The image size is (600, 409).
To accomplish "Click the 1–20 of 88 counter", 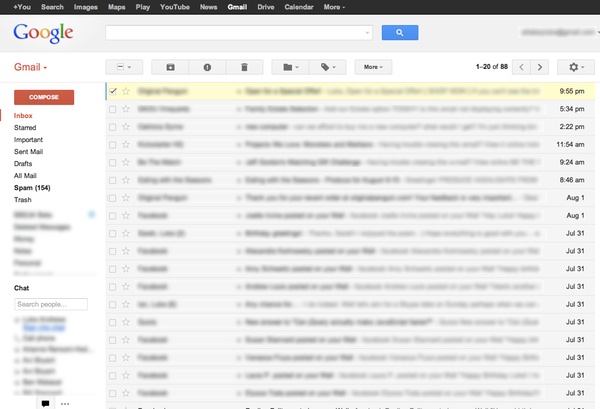I will [492, 67].
